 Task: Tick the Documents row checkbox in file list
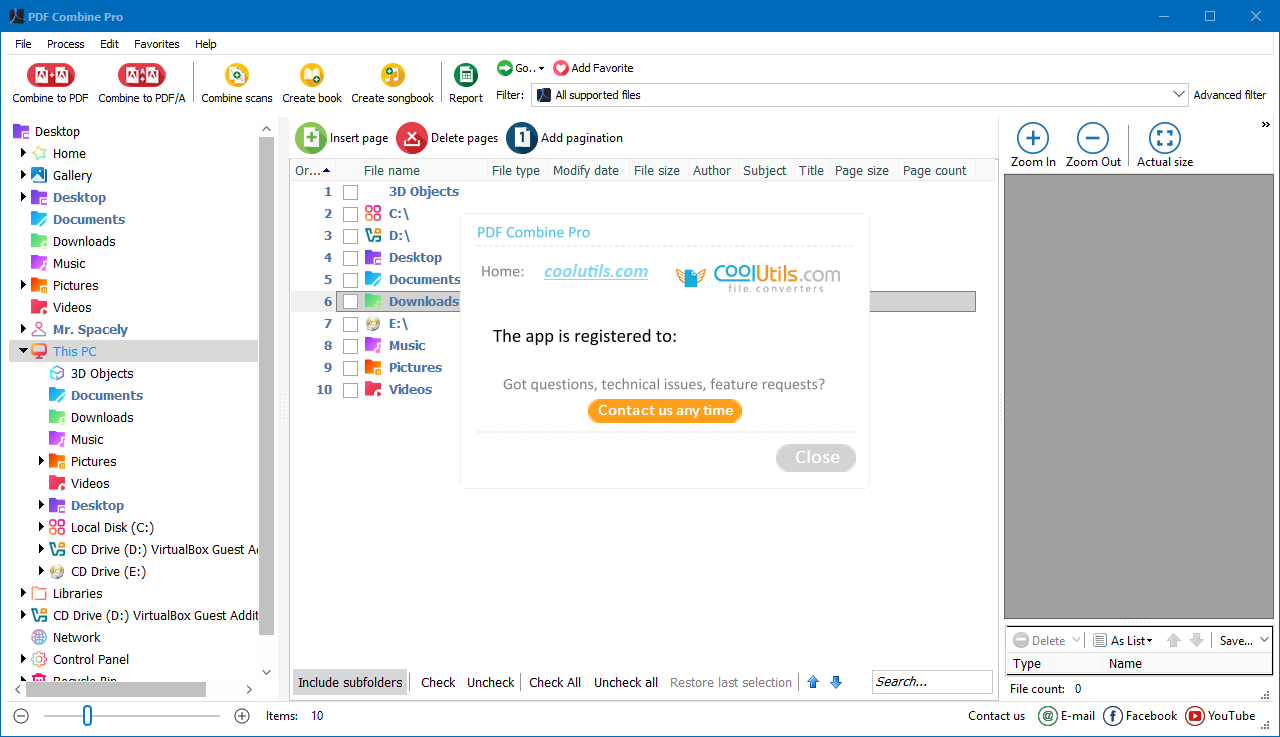click(350, 280)
